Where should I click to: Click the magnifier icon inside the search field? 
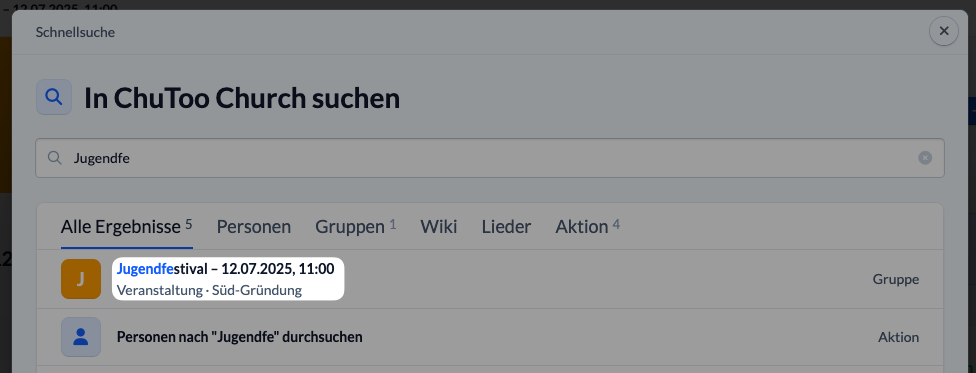(55, 158)
